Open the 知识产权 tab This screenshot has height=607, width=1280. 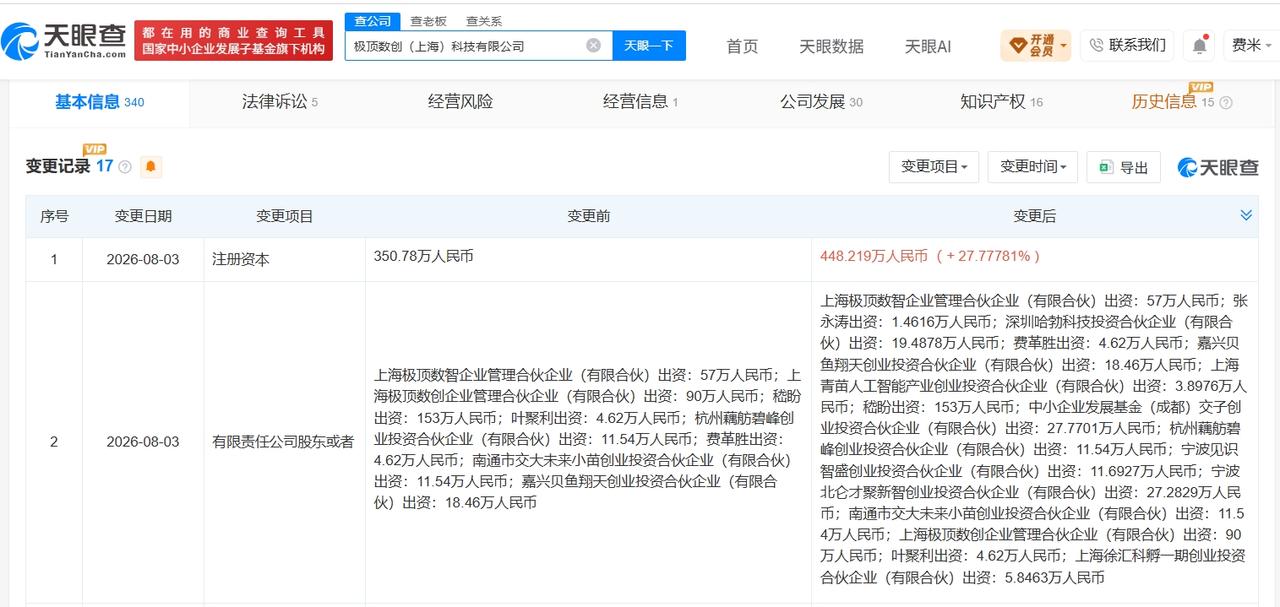click(x=1001, y=102)
